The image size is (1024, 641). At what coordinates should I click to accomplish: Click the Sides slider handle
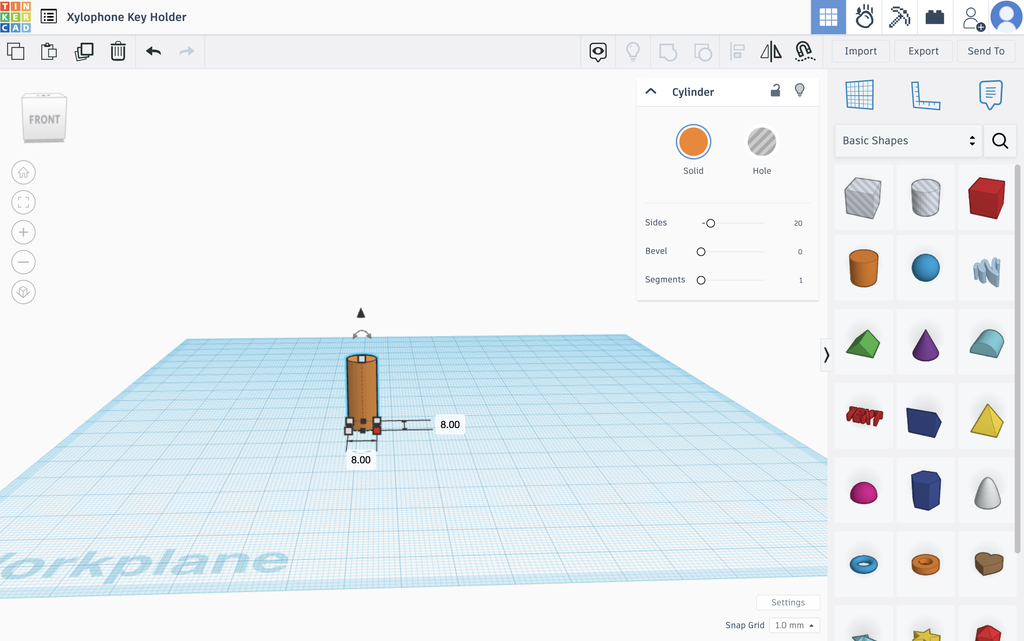(x=711, y=223)
